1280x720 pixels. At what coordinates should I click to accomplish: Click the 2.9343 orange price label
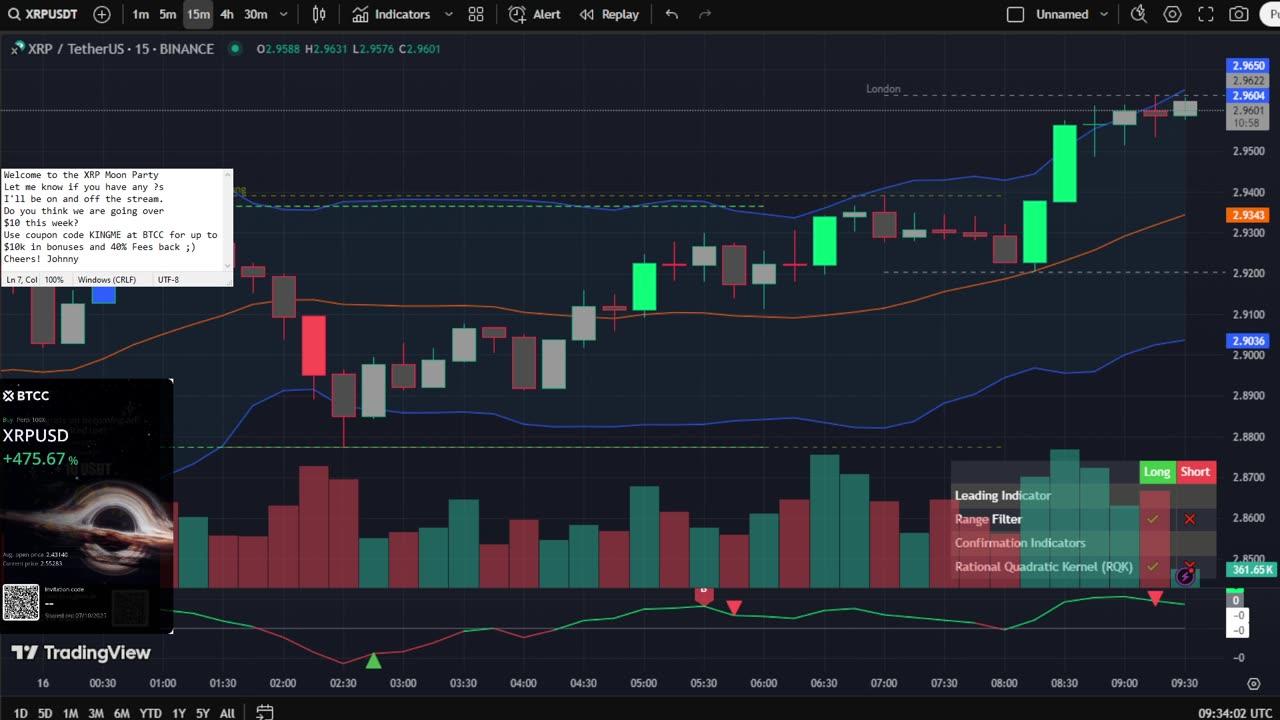pyautogui.click(x=1246, y=215)
